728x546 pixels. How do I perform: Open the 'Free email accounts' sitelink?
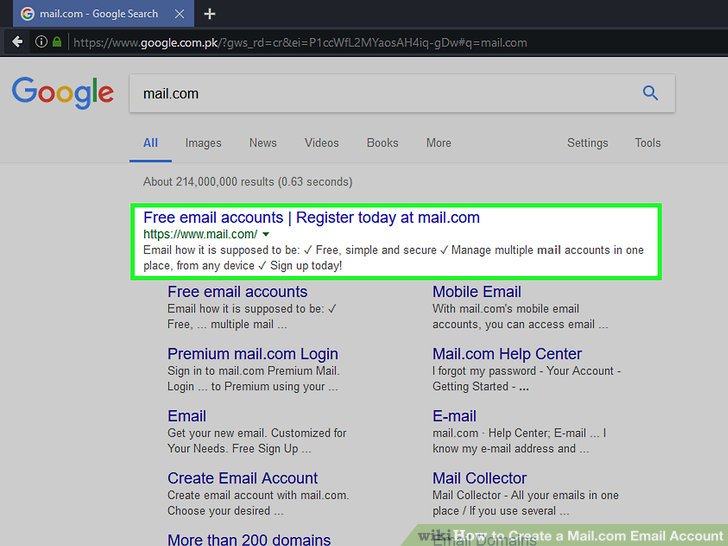tap(237, 292)
